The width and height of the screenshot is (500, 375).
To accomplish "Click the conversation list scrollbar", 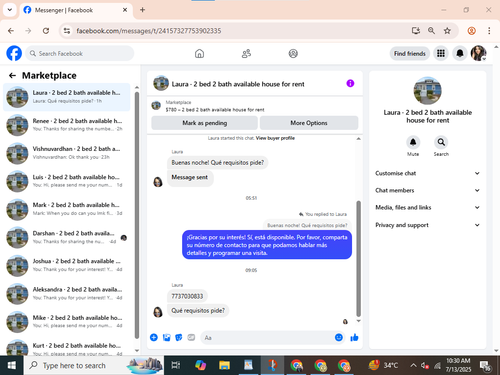I will click(137, 215).
